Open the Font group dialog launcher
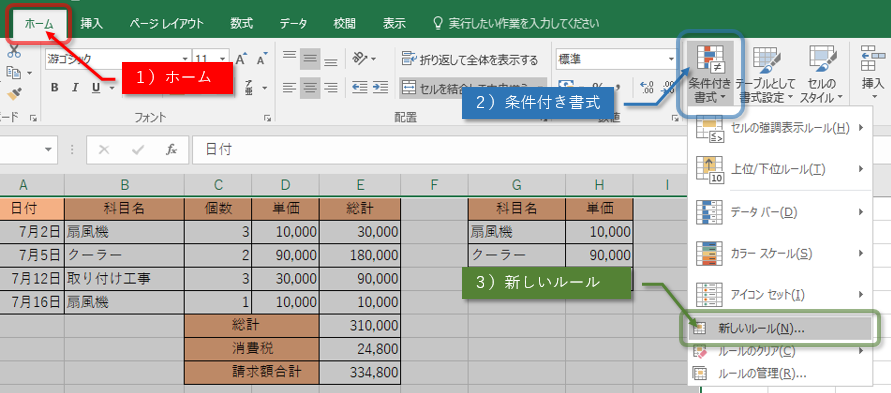891x393 pixels. [x=267, y=118]
